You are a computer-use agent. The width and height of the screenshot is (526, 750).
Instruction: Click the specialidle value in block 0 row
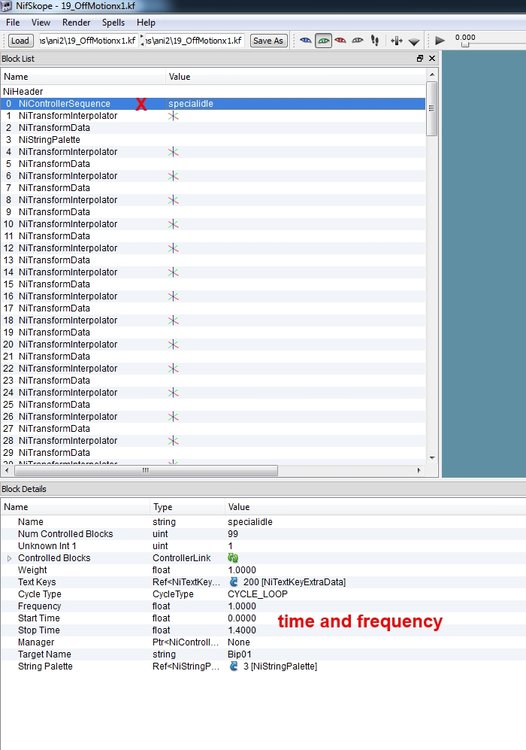point(191,103)
